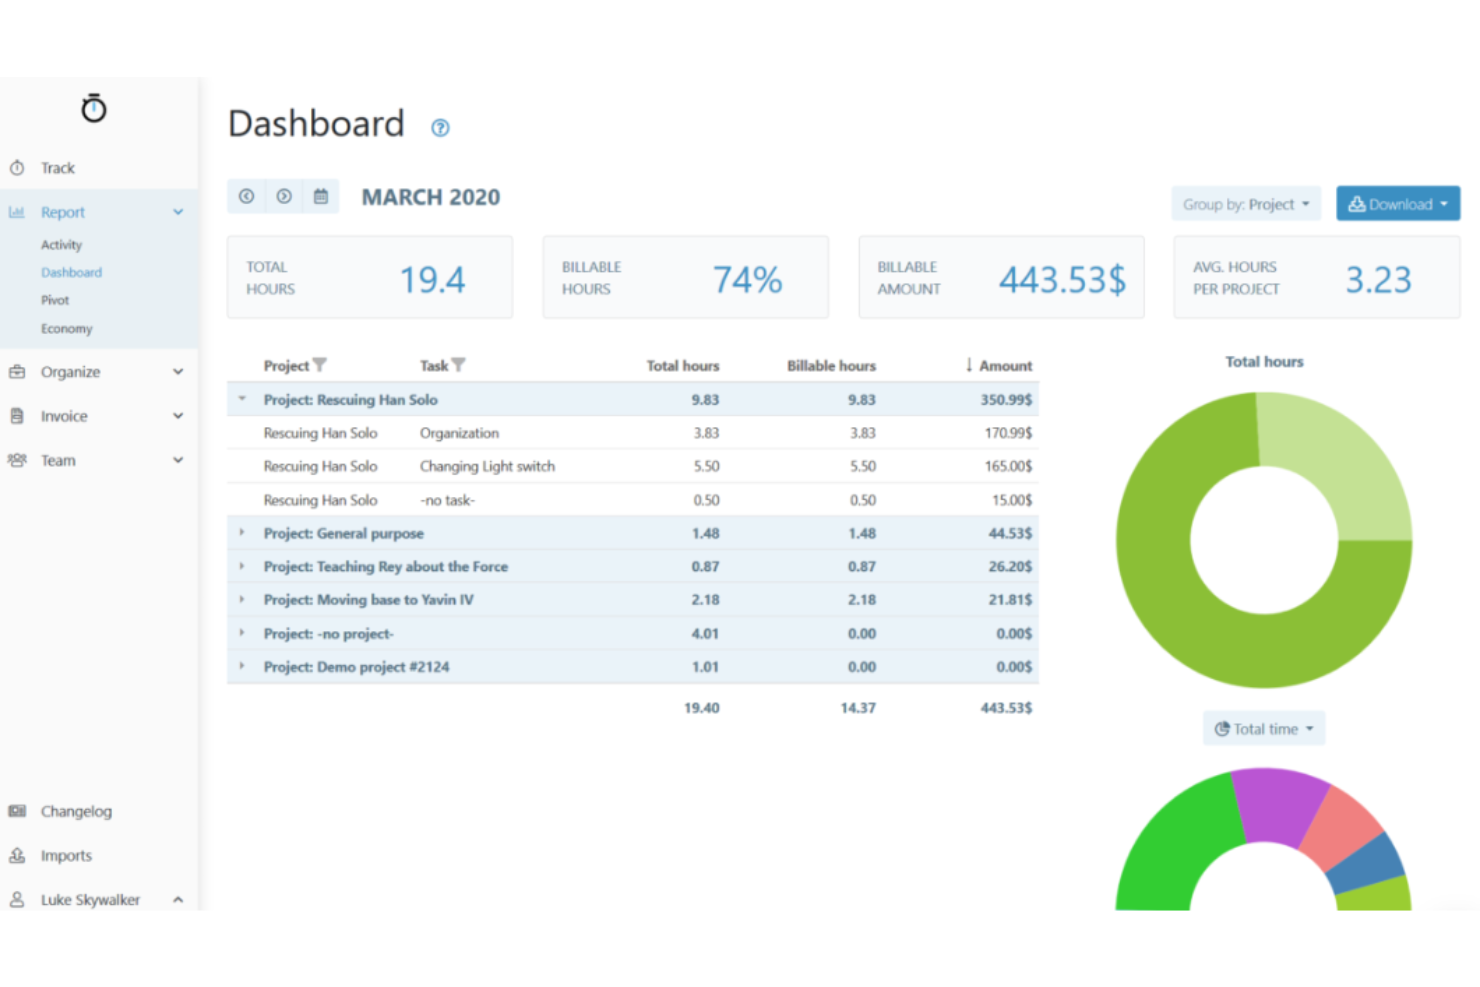Click the 14.37 billable hours footer value
Screen dimensions: 1480x987
click(x=858, y=708)
